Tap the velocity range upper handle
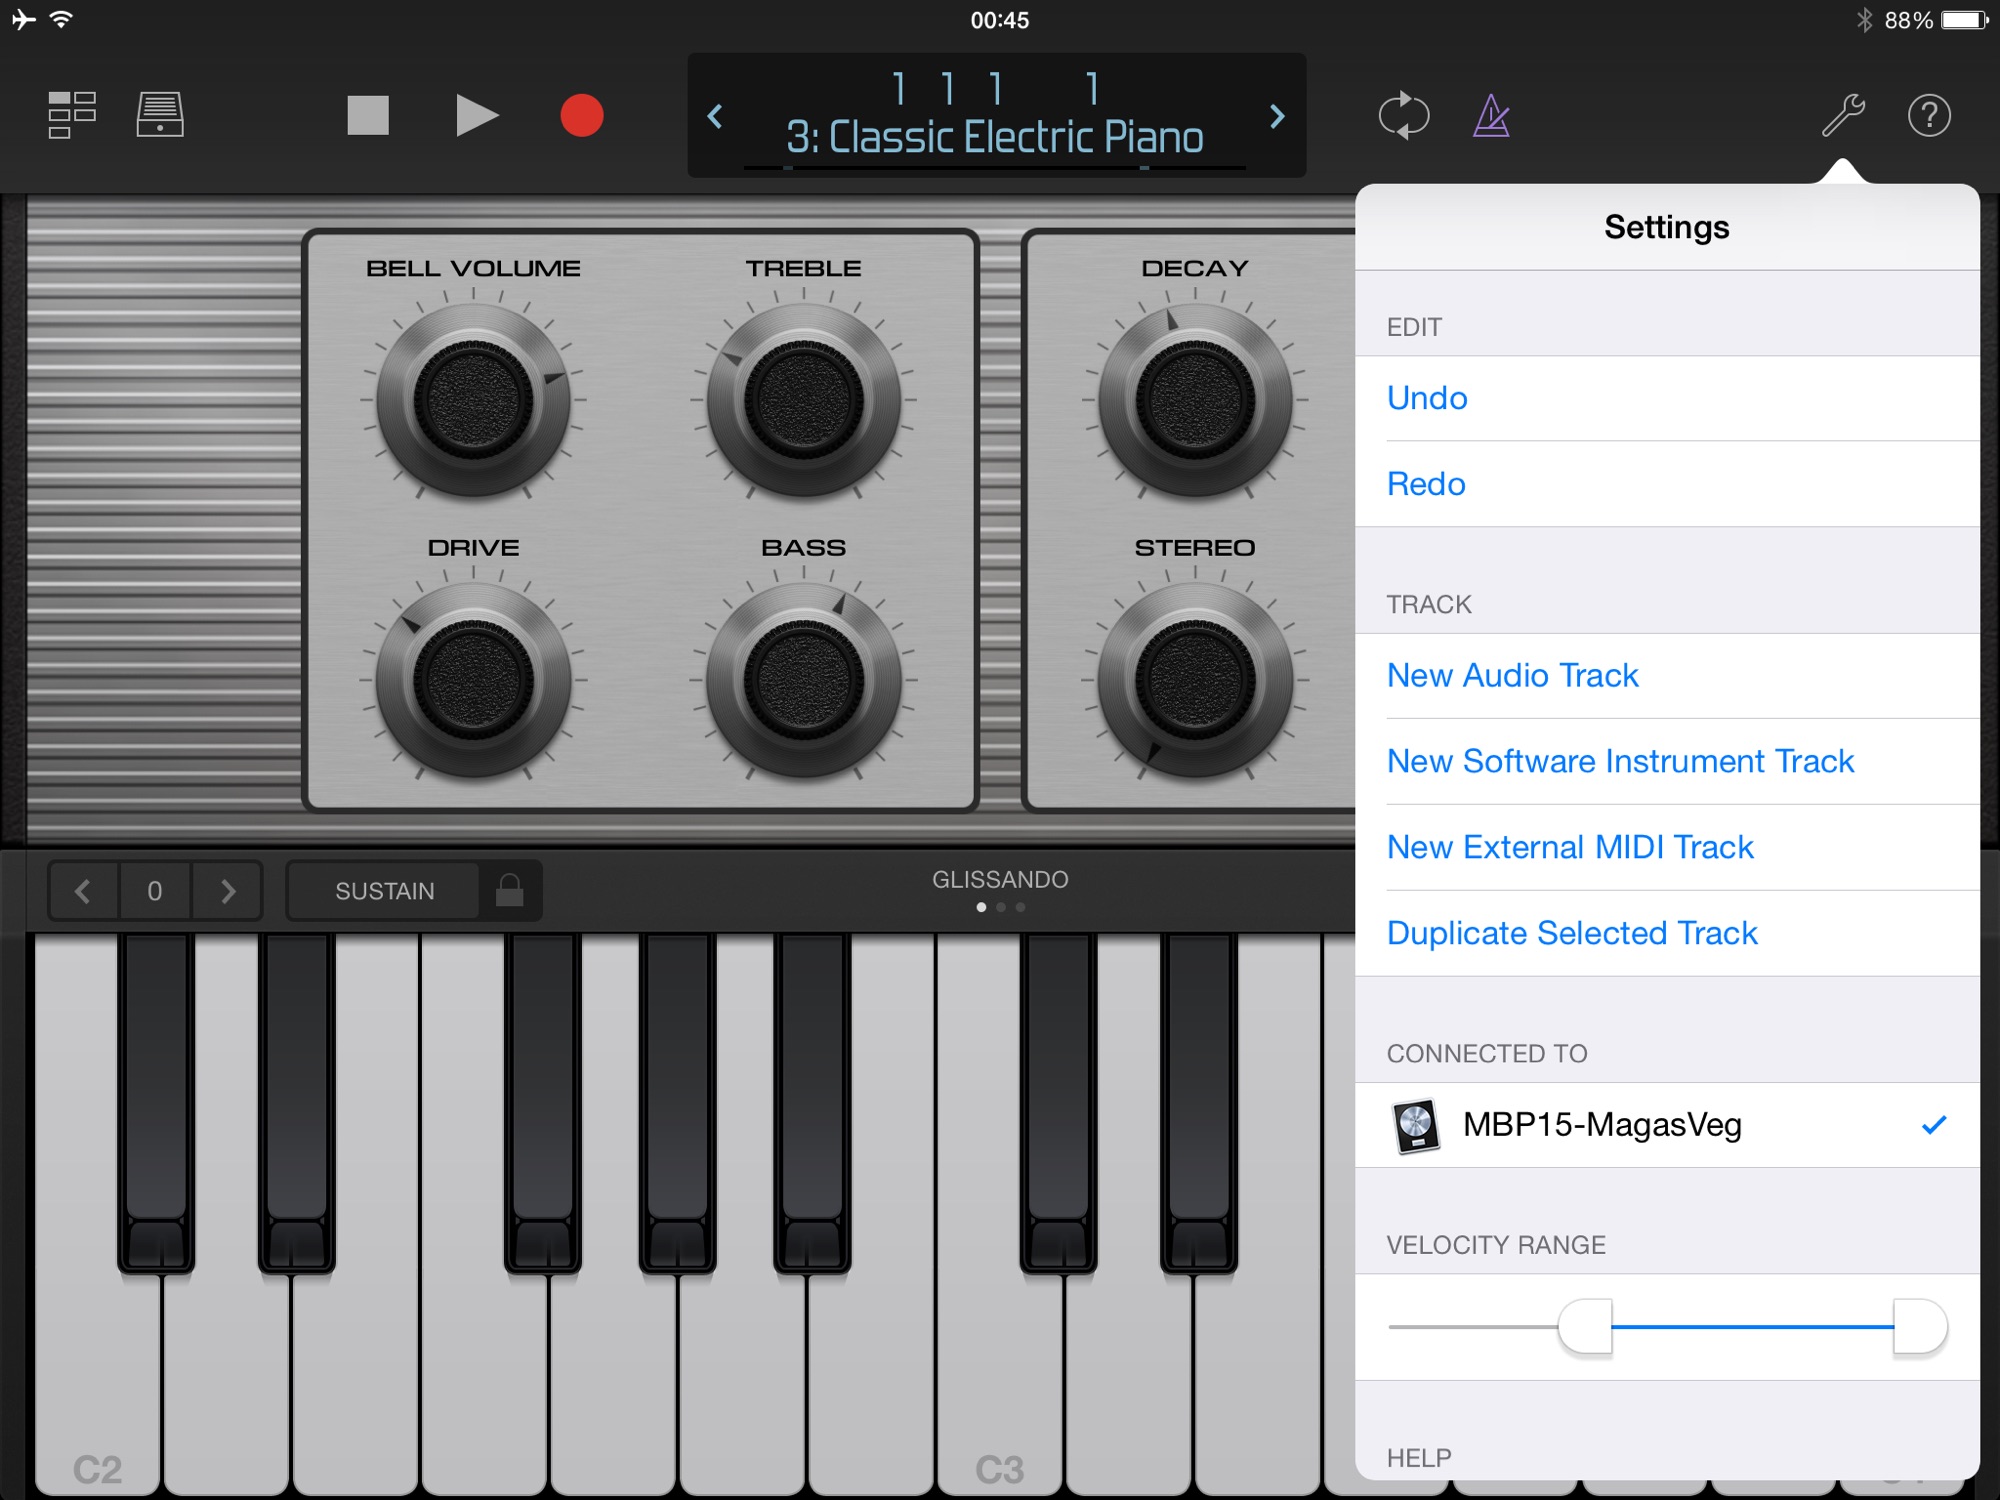This screenshot has height=1500, width=2000. [x=1920, y=1326]
